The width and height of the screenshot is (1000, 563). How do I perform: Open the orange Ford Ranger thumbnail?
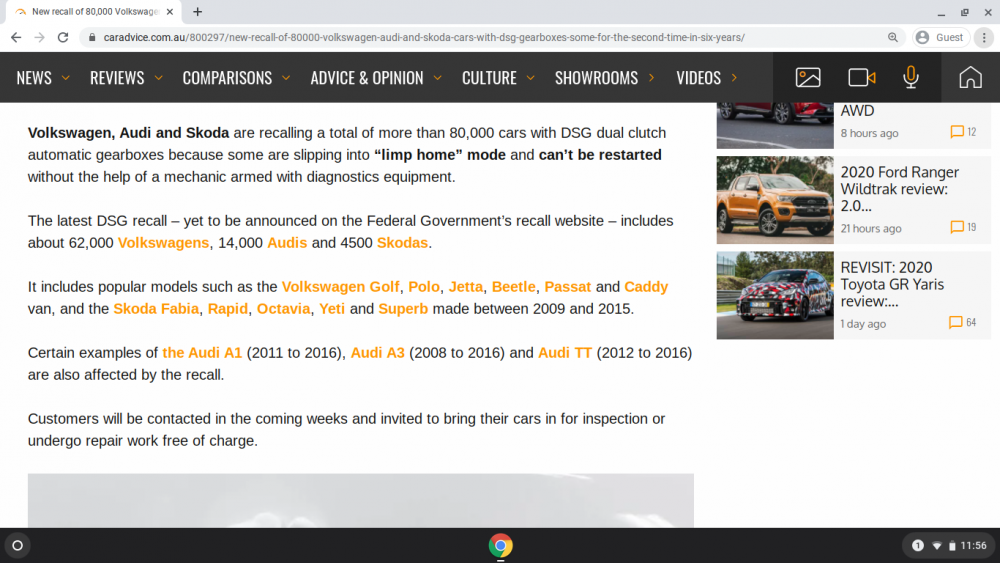coord(775,200)
